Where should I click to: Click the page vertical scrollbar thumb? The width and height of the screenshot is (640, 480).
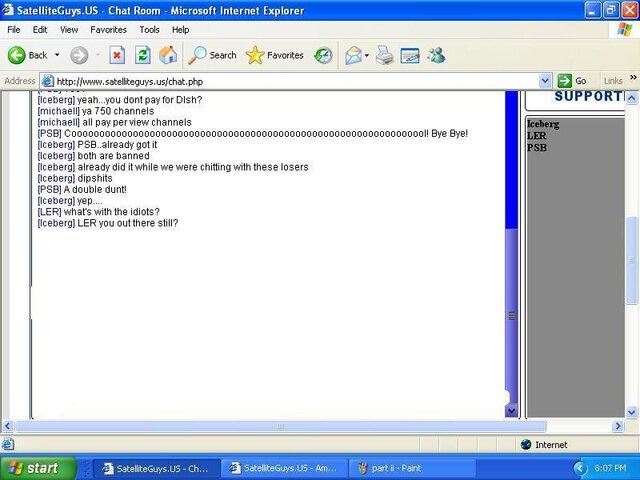point(631,260)
